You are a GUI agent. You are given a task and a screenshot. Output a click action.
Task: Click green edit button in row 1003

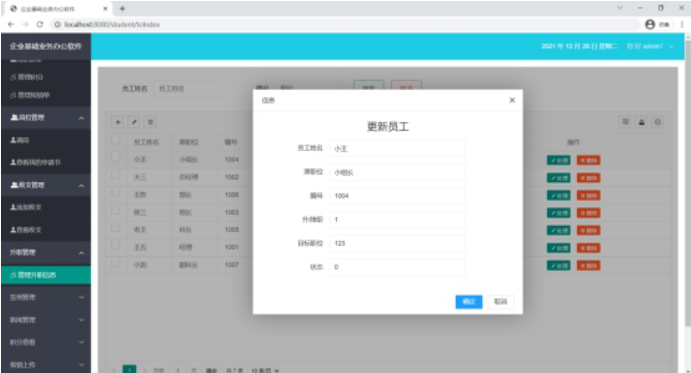(x=558, y=213)
